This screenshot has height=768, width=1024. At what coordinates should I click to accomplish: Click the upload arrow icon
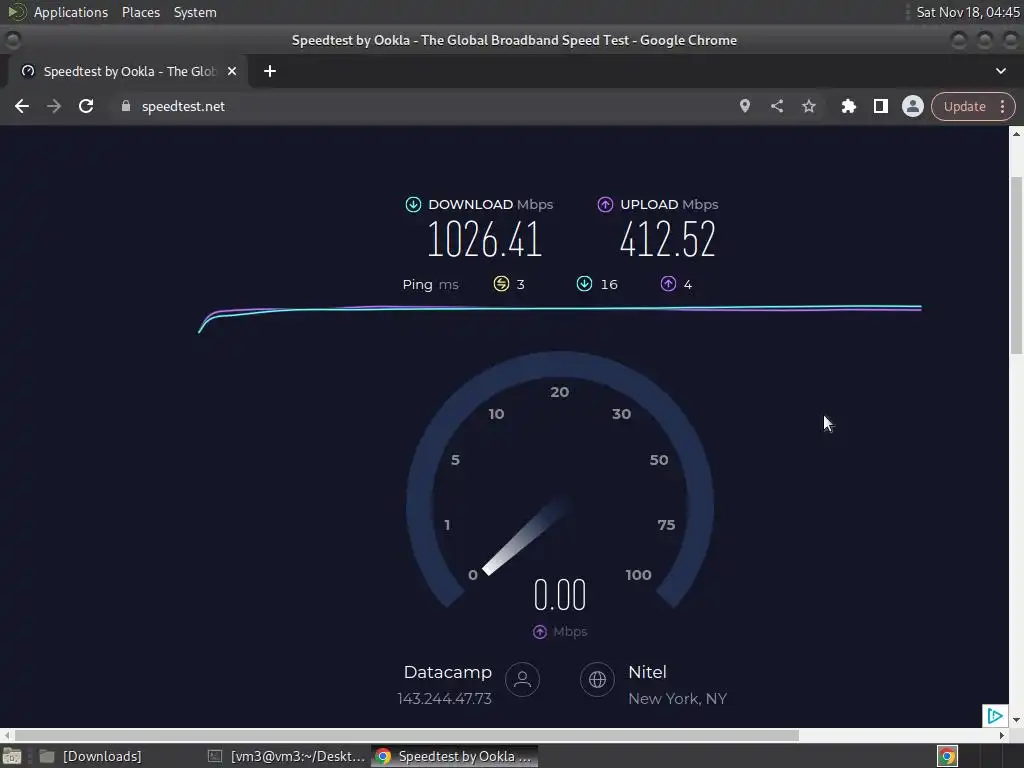[605, 204]
